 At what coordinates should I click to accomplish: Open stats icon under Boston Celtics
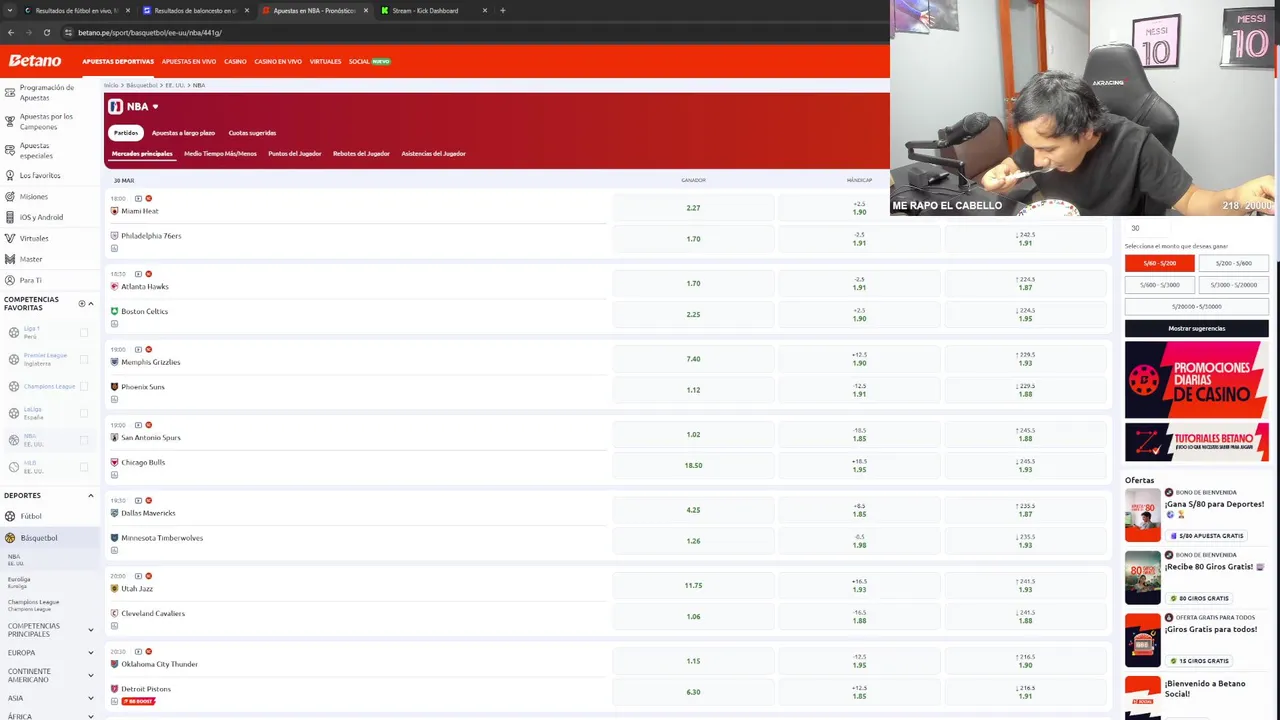coord(114,324)
